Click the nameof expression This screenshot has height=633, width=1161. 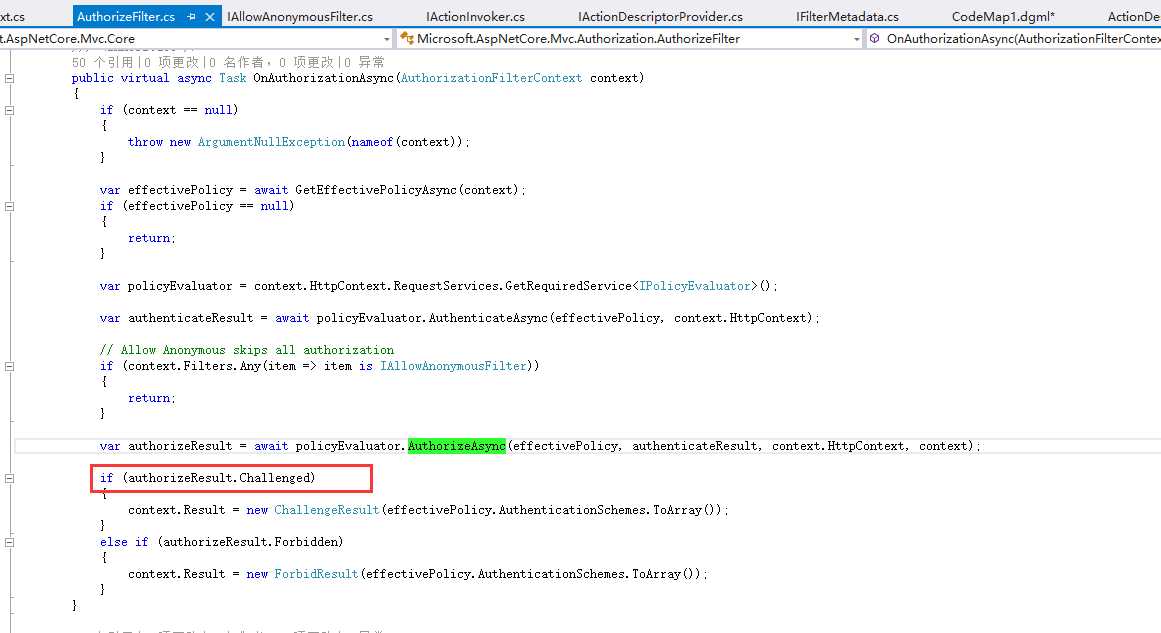[372, 142]
